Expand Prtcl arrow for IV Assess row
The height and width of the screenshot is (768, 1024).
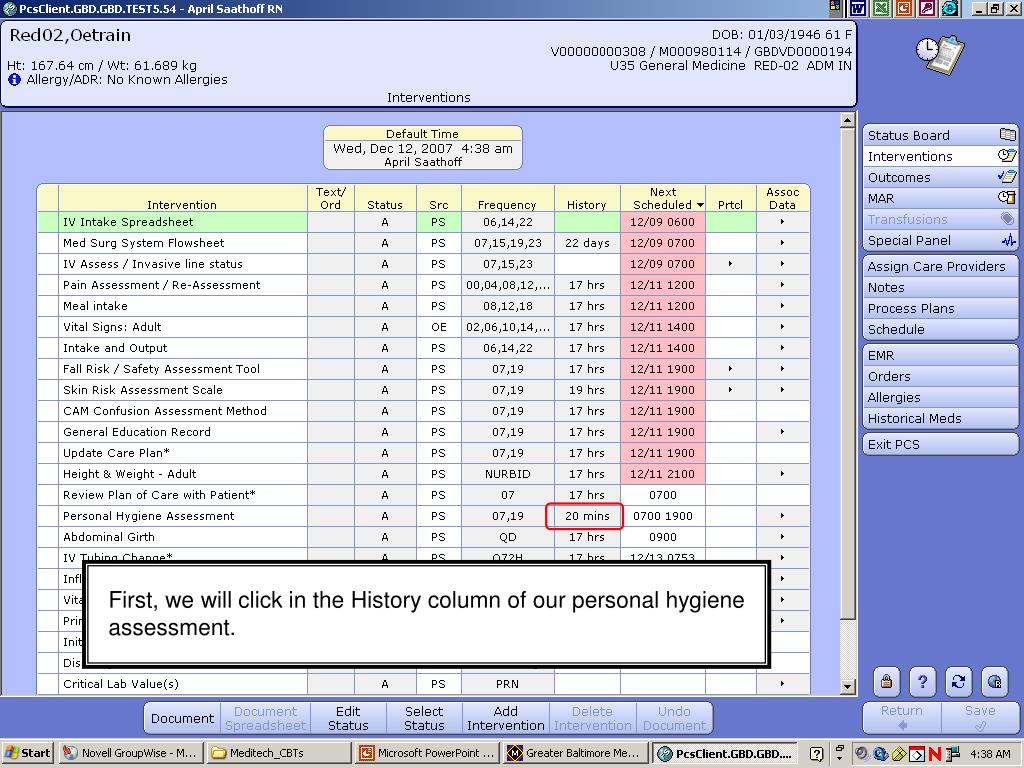point(730,264)
